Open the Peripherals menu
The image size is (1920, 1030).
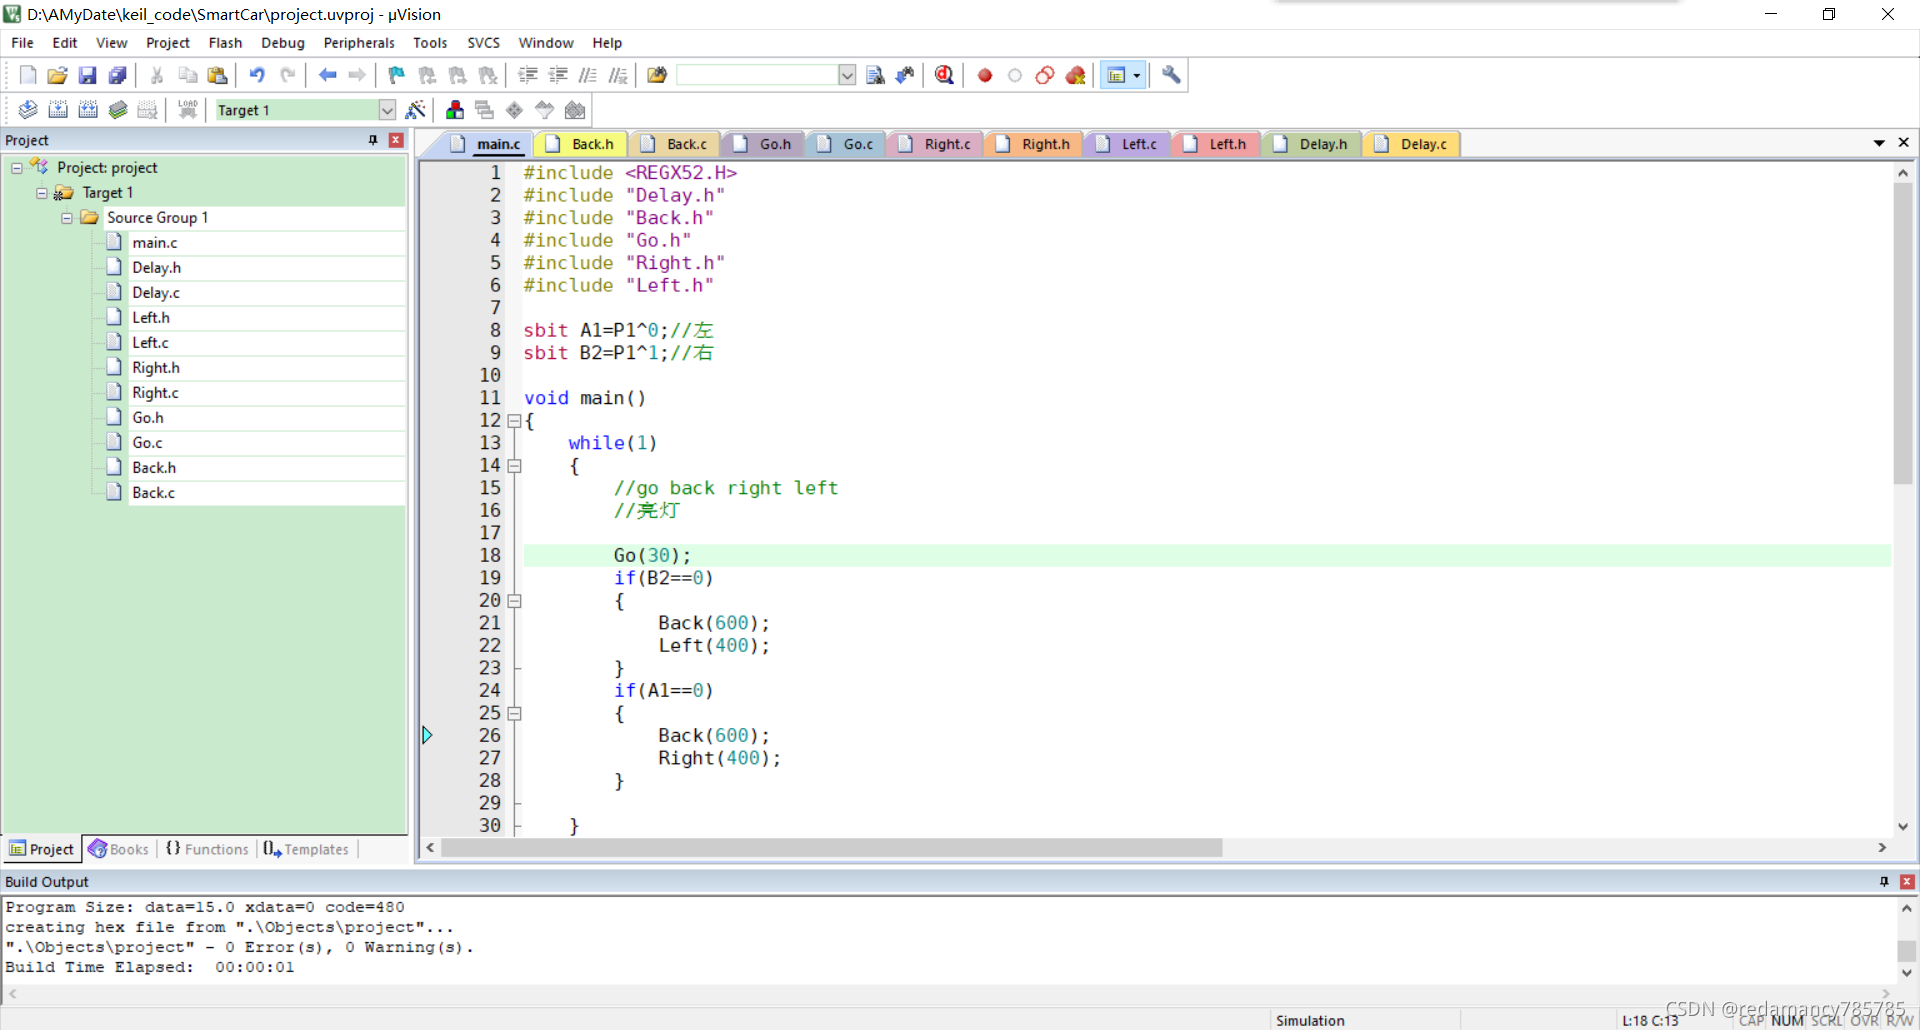pyautogui.click(x=359, y=43)
